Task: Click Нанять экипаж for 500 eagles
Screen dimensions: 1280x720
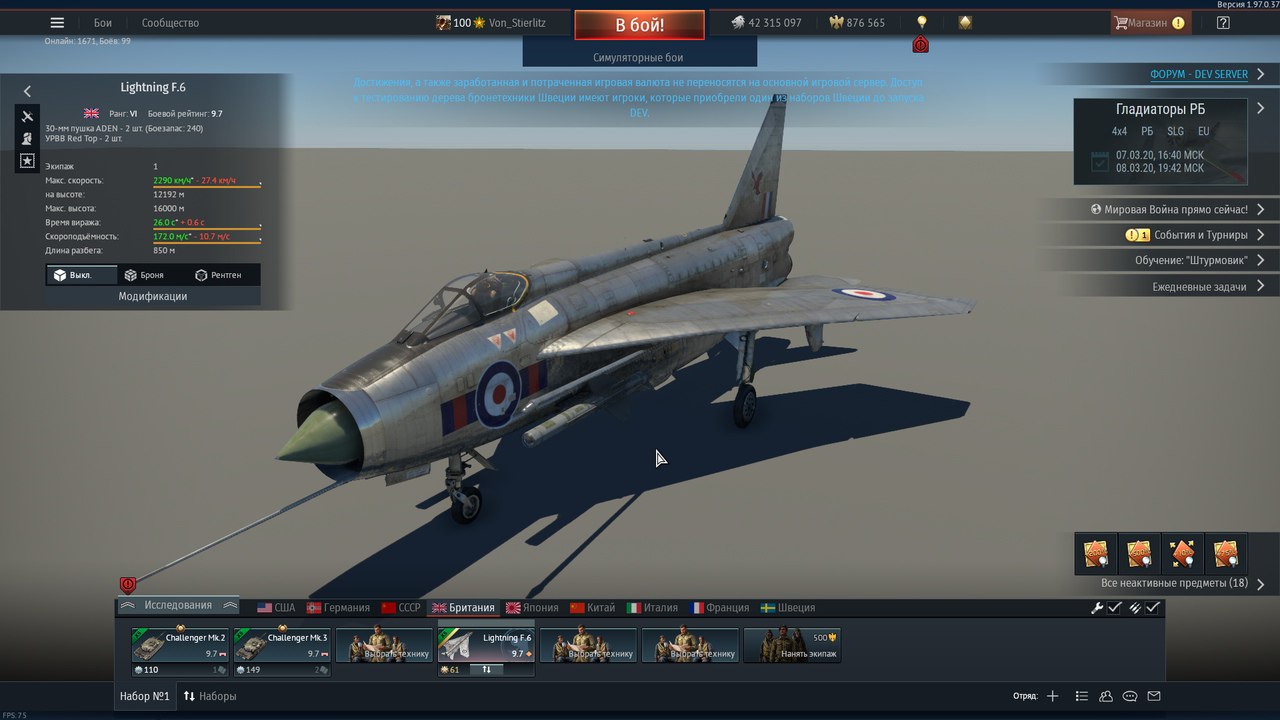Action: click(x=792, y=645)
